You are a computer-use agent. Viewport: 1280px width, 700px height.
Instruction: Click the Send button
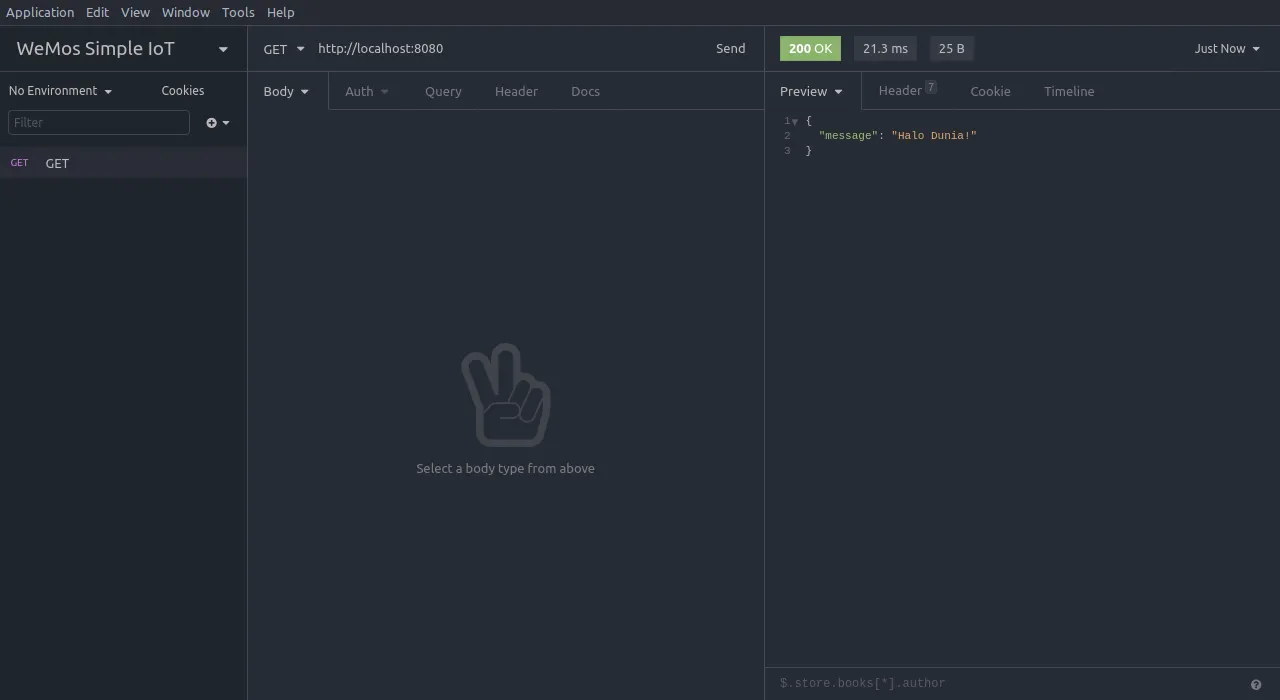point(730,49)
